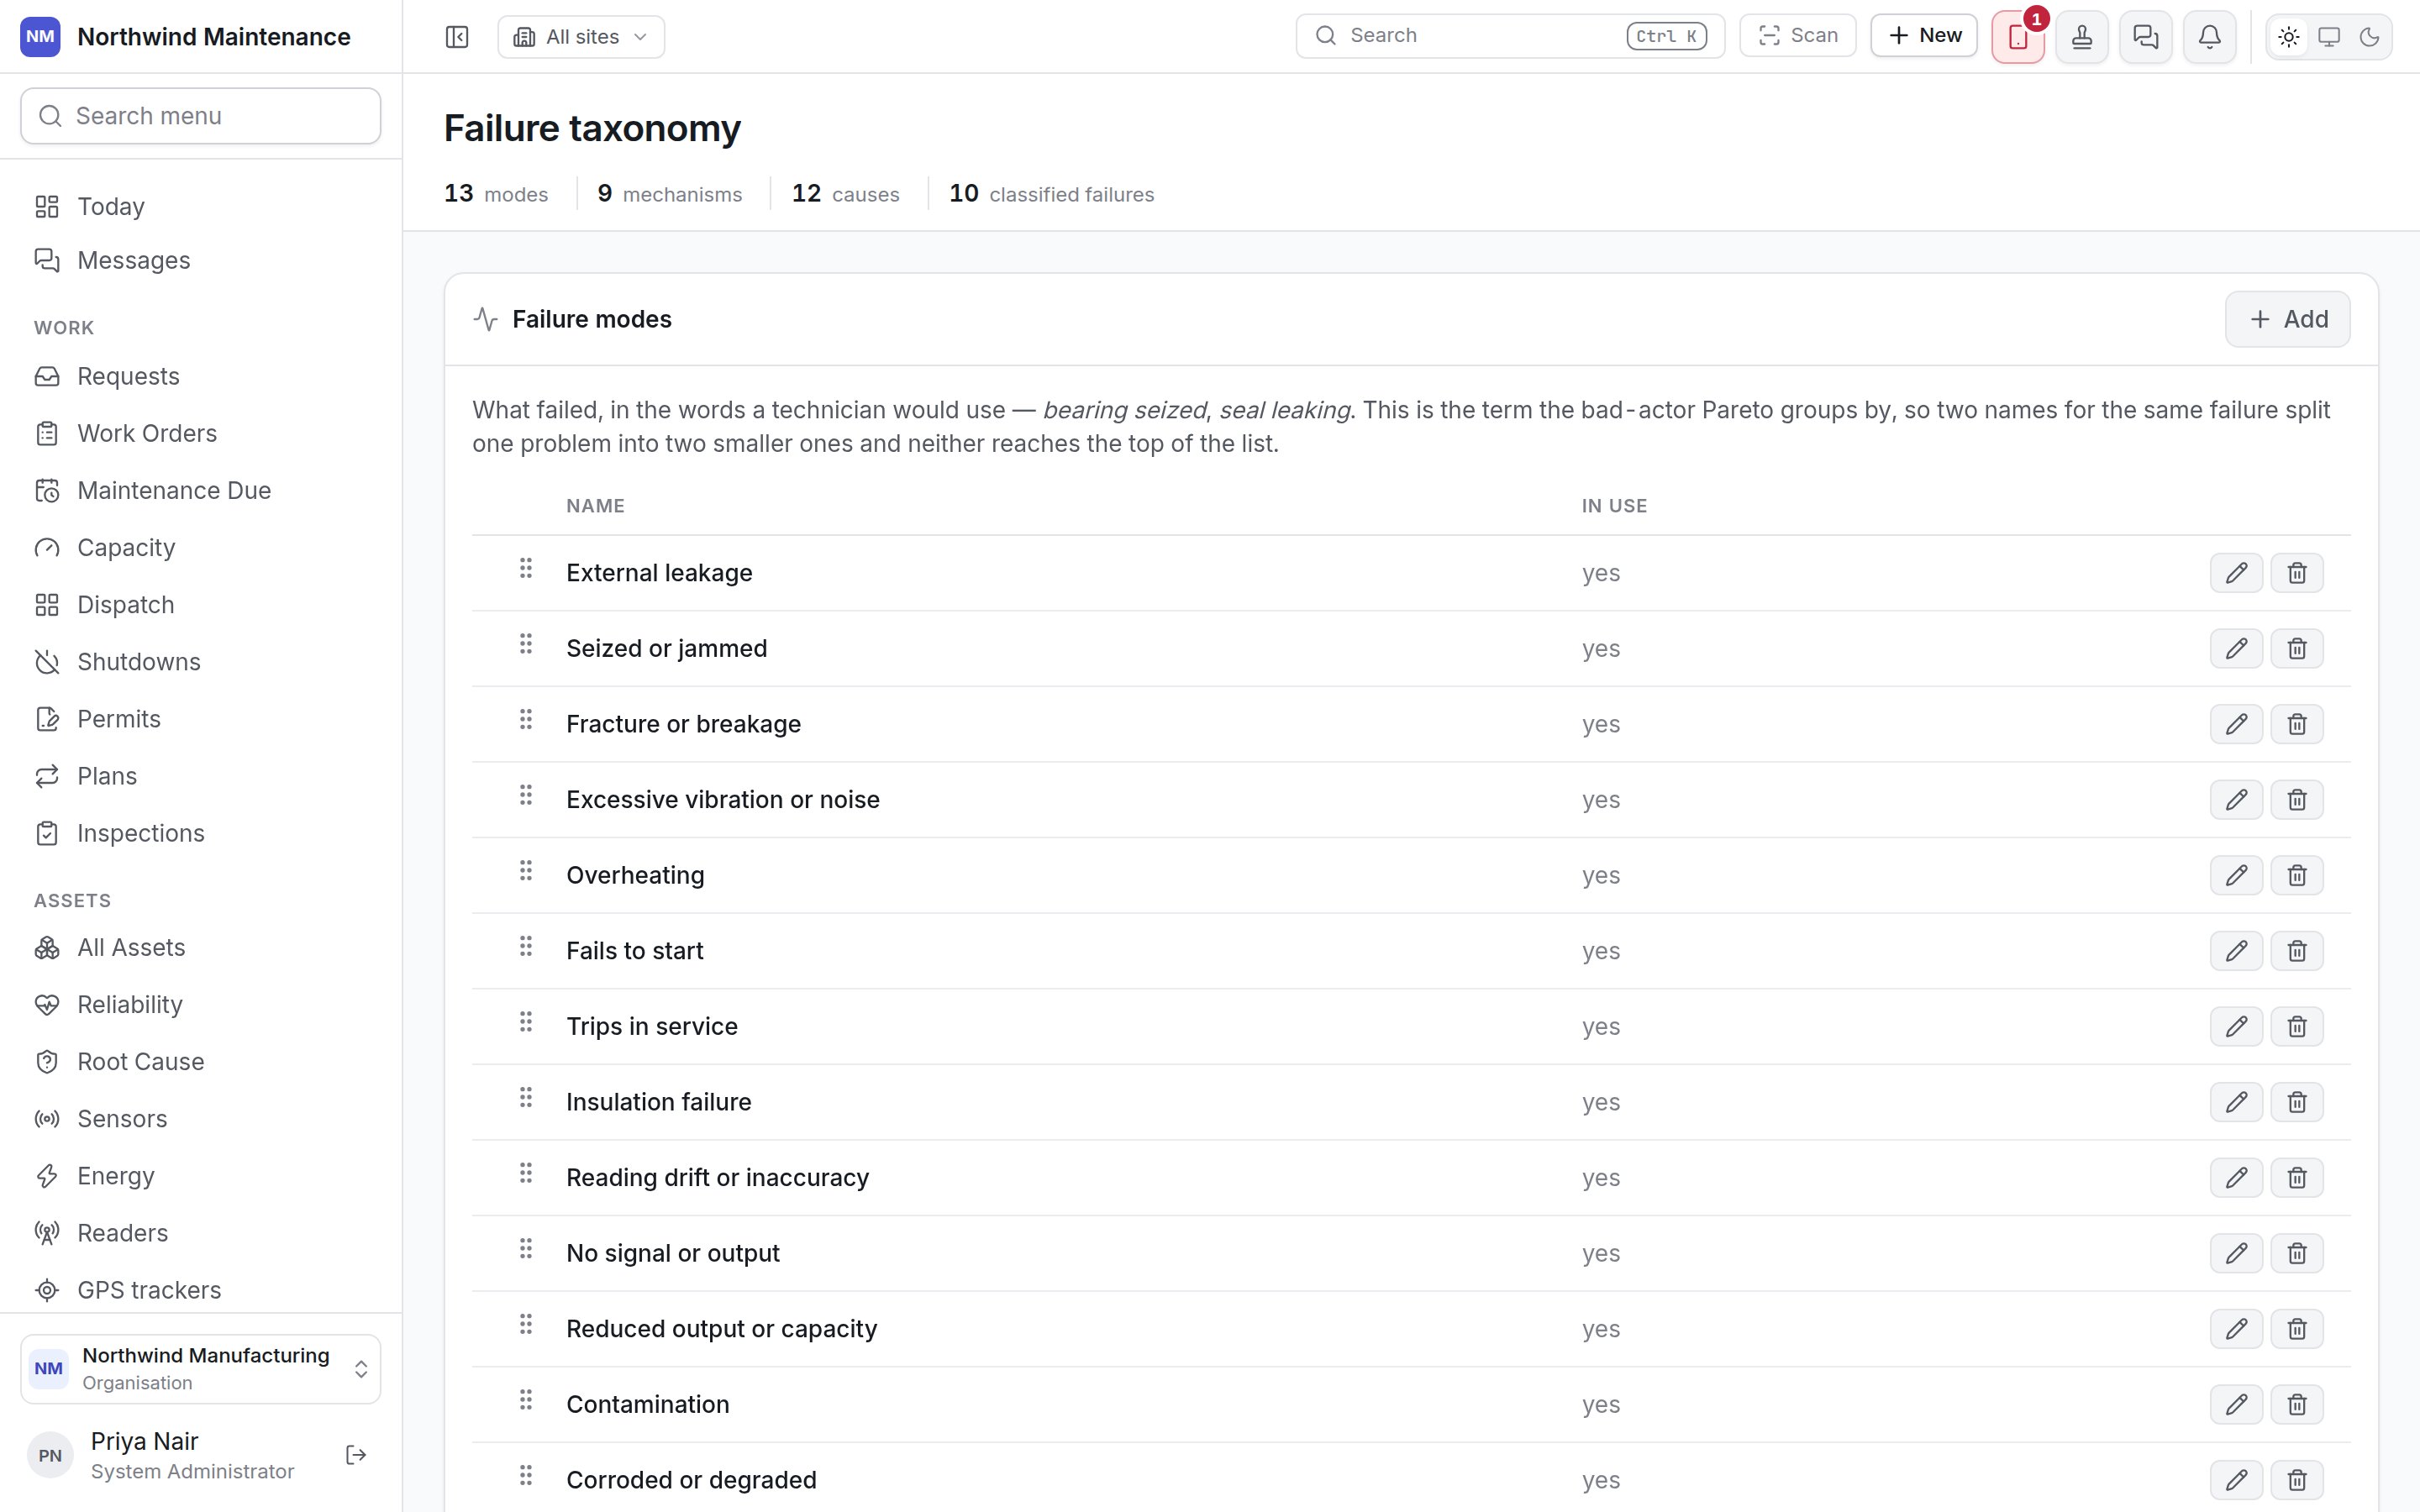Delete the External leakage mode
The height and width of the screenshot is (1512, 2420).
[x=2297, y=573]
